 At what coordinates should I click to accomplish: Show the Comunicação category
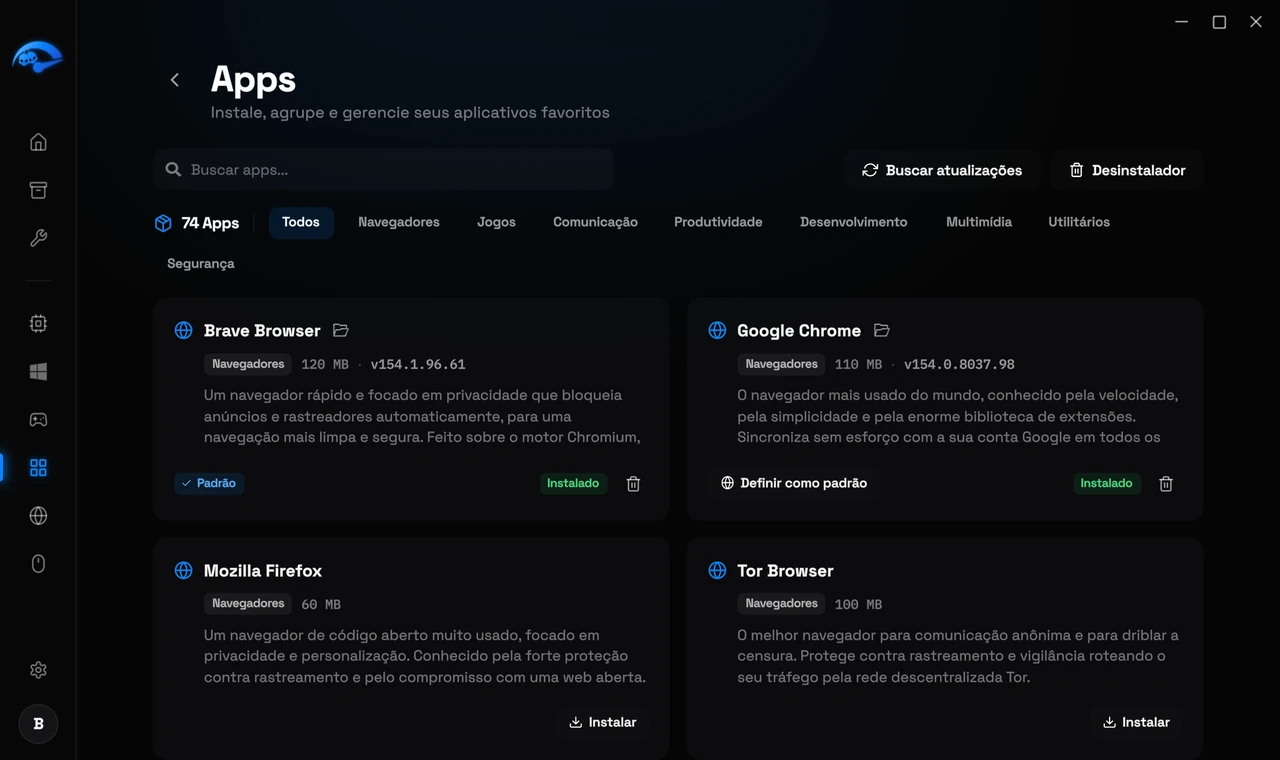pos(595,222)
